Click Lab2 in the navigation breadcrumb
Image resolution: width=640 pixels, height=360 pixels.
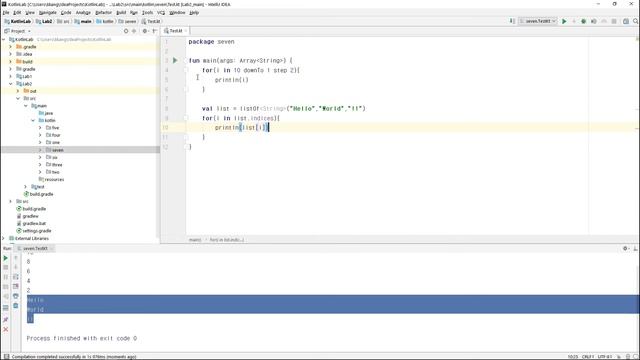click(x=44, y=21)
